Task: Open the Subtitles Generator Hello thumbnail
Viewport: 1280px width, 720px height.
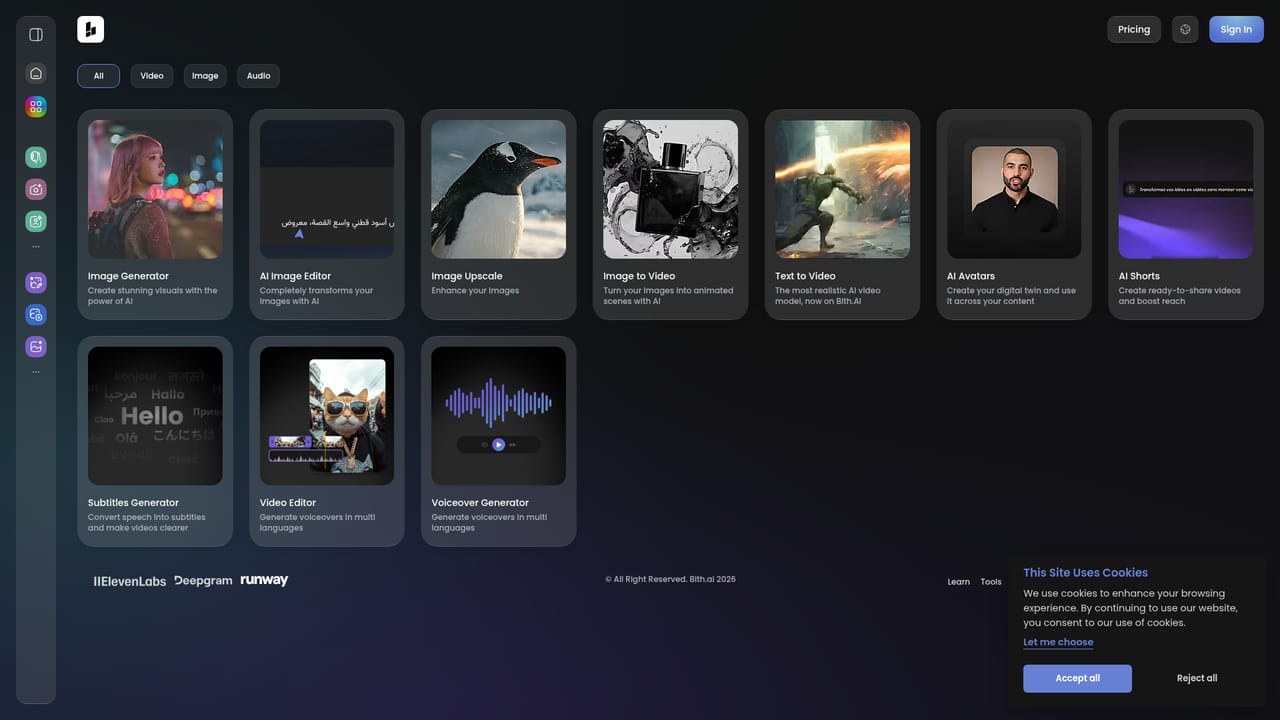Action: tap(155, 416)
